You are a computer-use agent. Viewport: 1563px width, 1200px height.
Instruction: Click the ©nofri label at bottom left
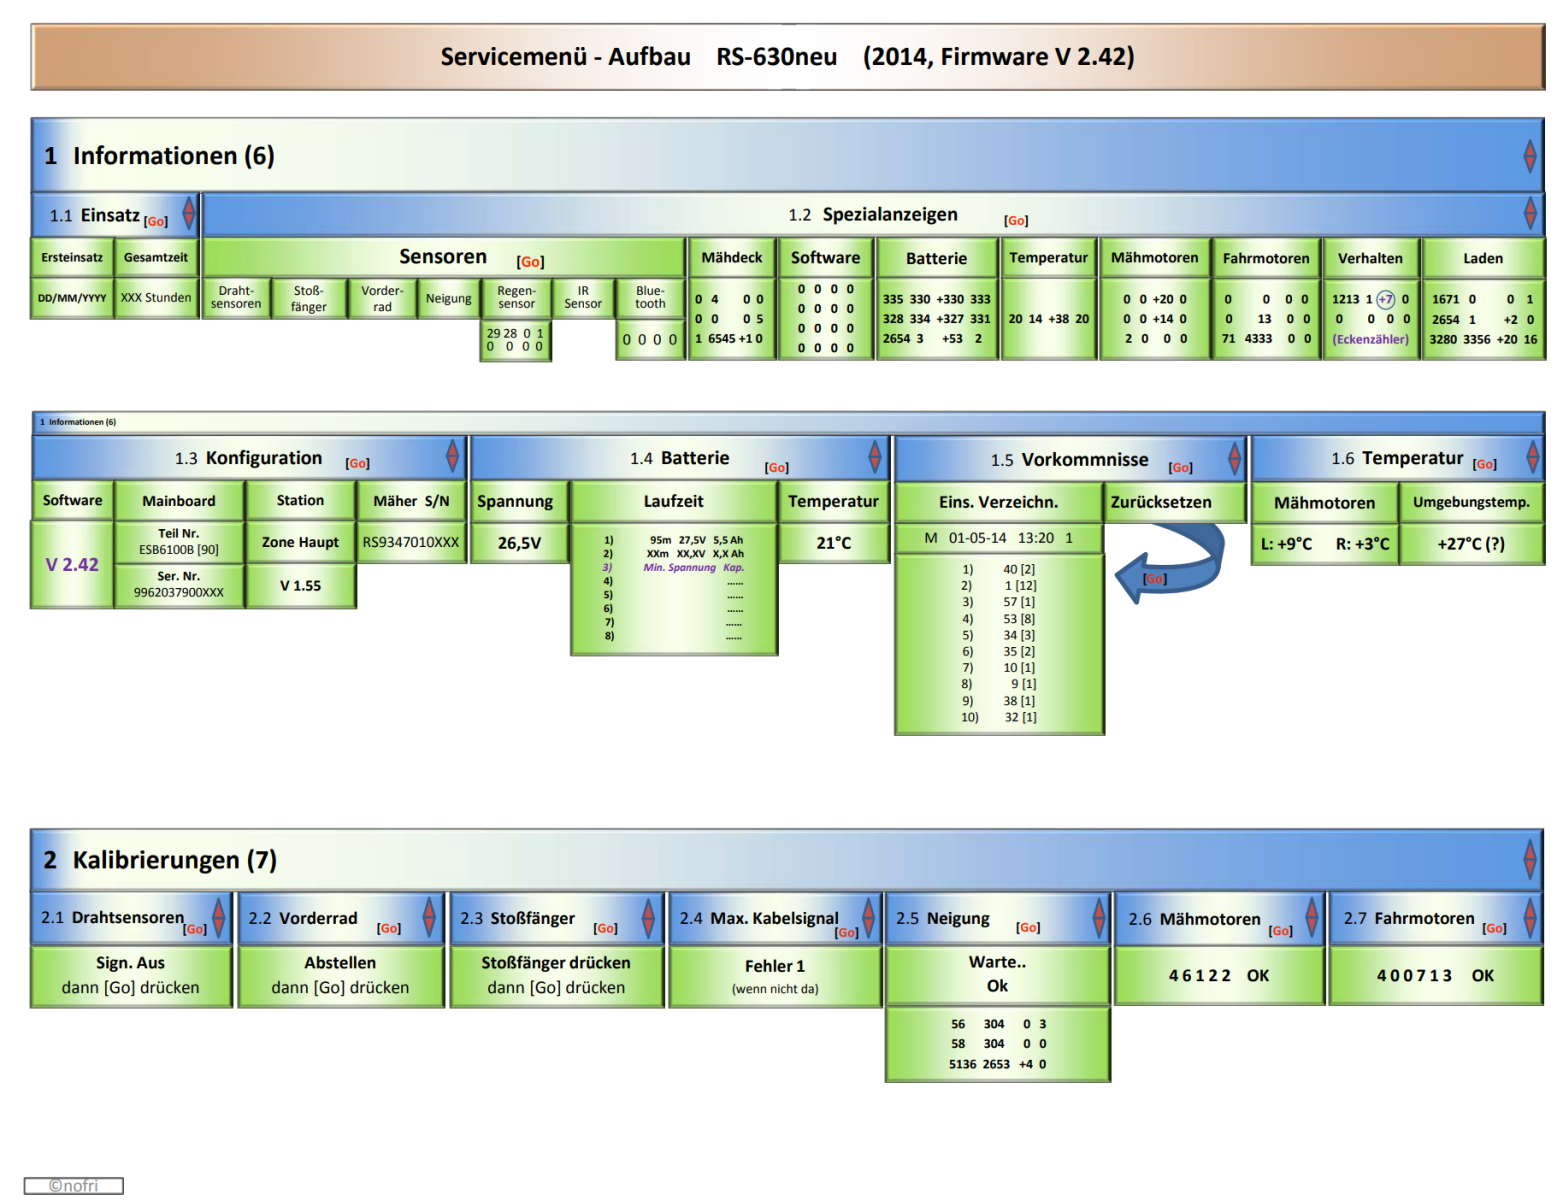point(74,1186)
